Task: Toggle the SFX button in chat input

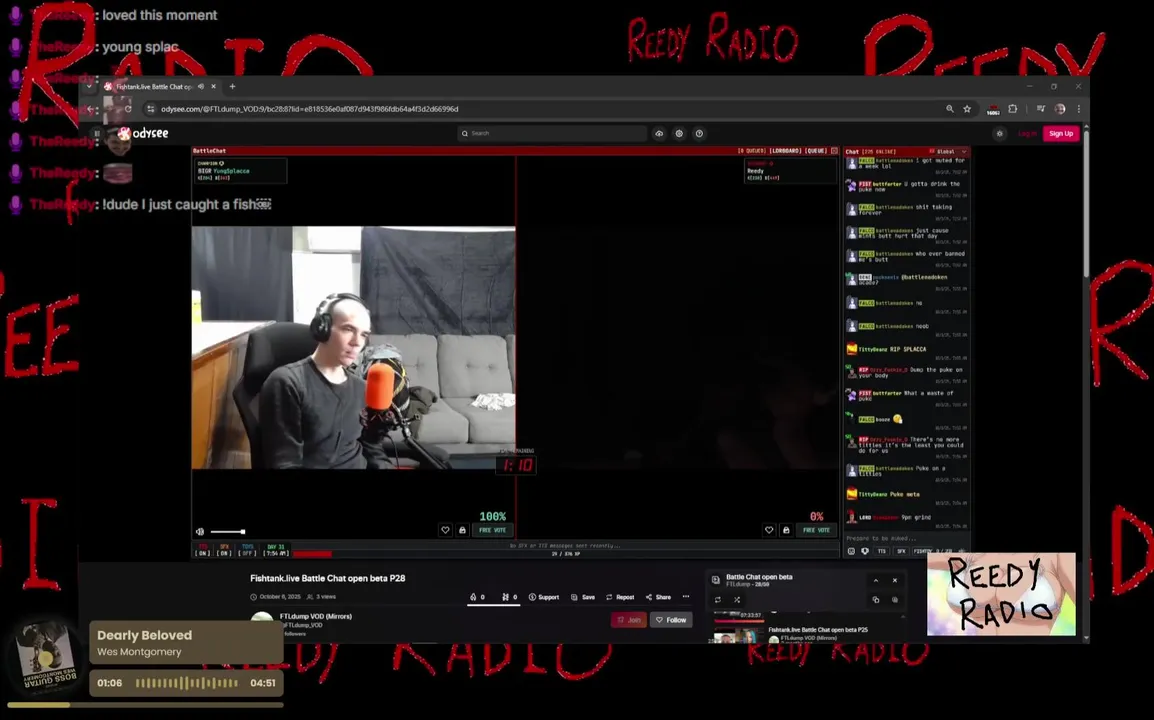Action: (901, 551)
